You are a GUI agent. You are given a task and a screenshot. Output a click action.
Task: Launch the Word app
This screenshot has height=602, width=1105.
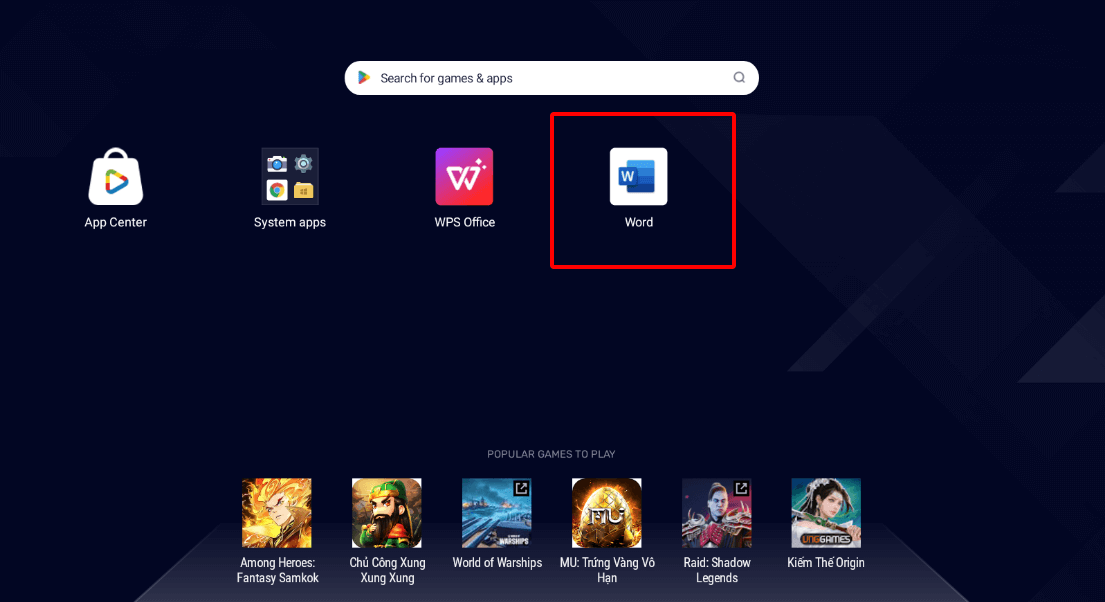tap(638, 176)
